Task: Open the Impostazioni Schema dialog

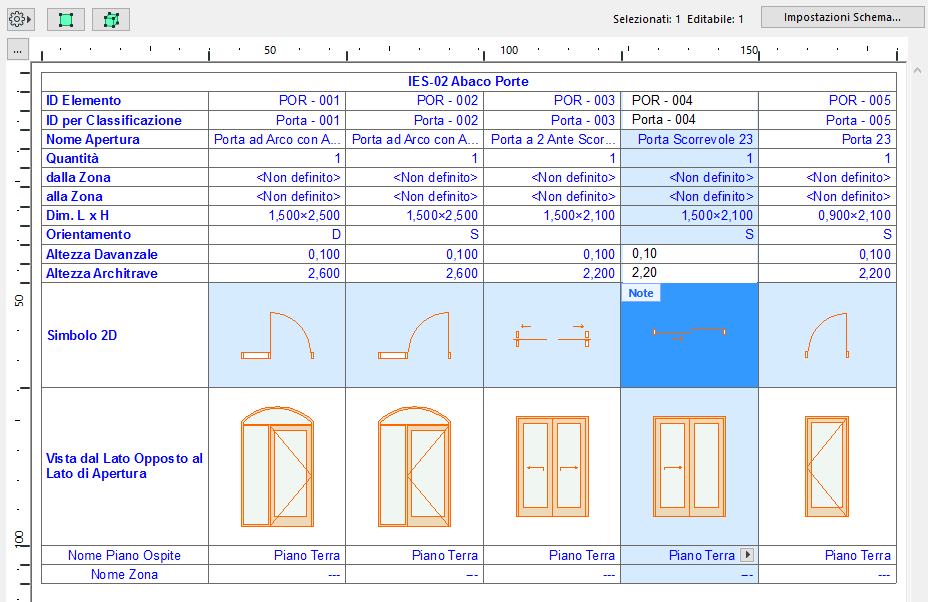Action: coord(841,16)
